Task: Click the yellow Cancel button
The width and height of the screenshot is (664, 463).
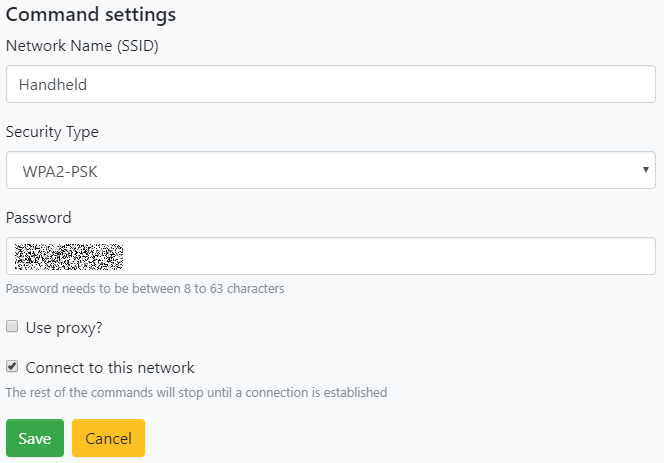Action: click(x=108, y=438)
